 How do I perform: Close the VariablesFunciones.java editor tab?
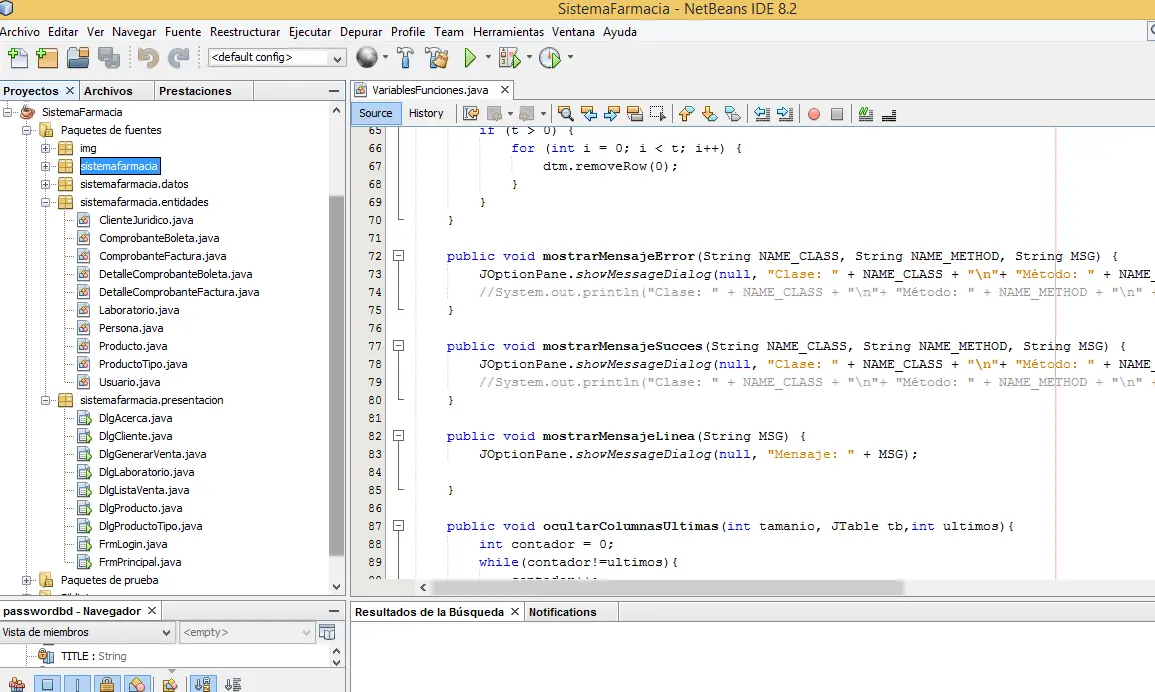[504, 90]
